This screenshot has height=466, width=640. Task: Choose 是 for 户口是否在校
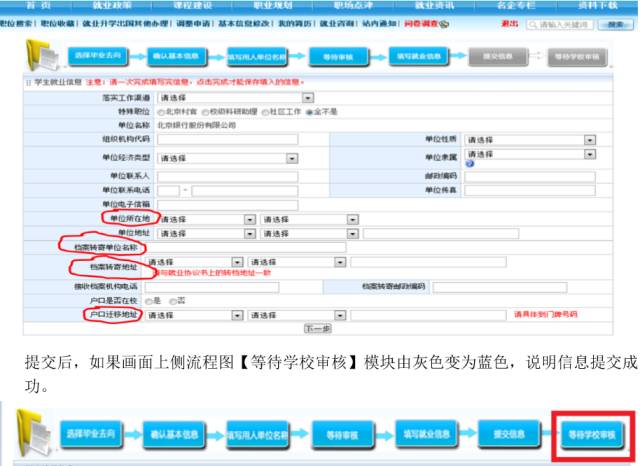[x=150, y=300]
